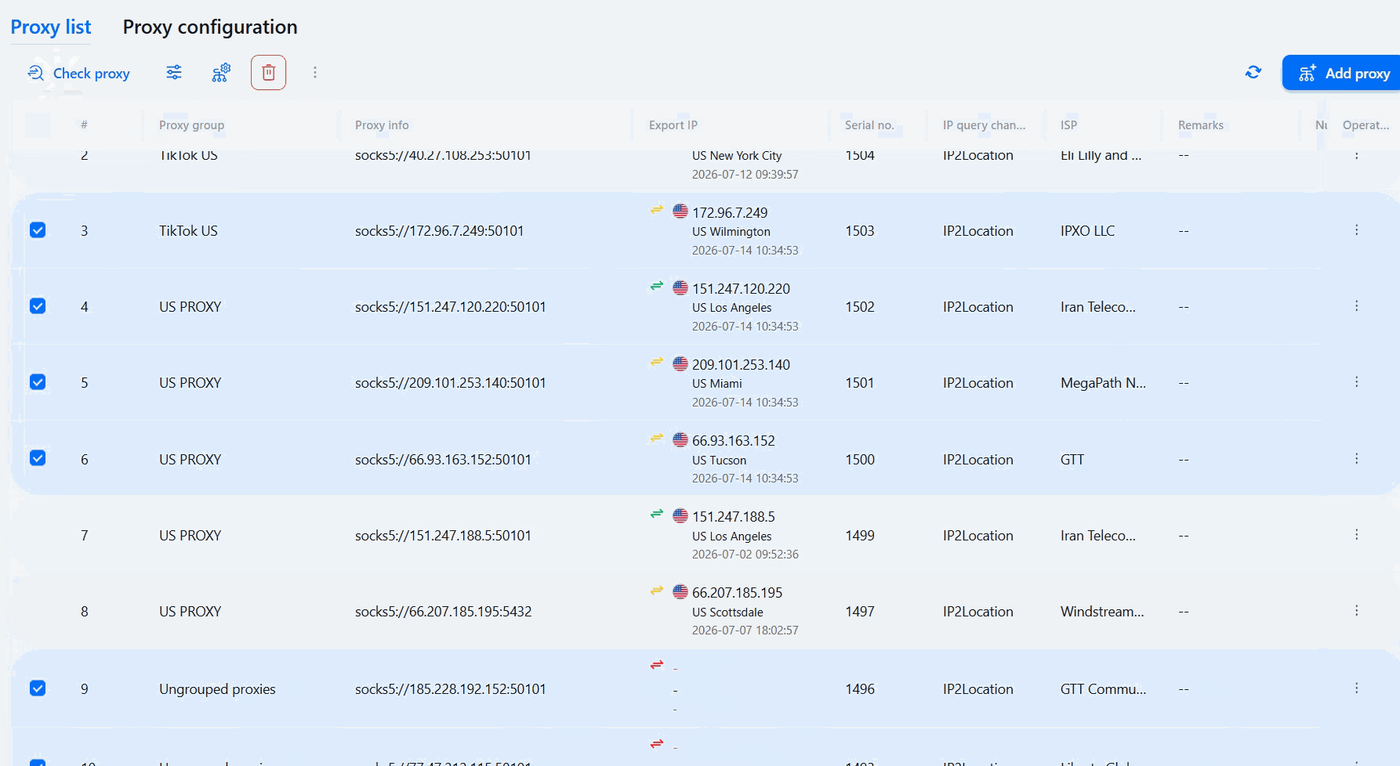
Task: Open row actions for proxy 209.101.253.140
Action: (1356, 382)
